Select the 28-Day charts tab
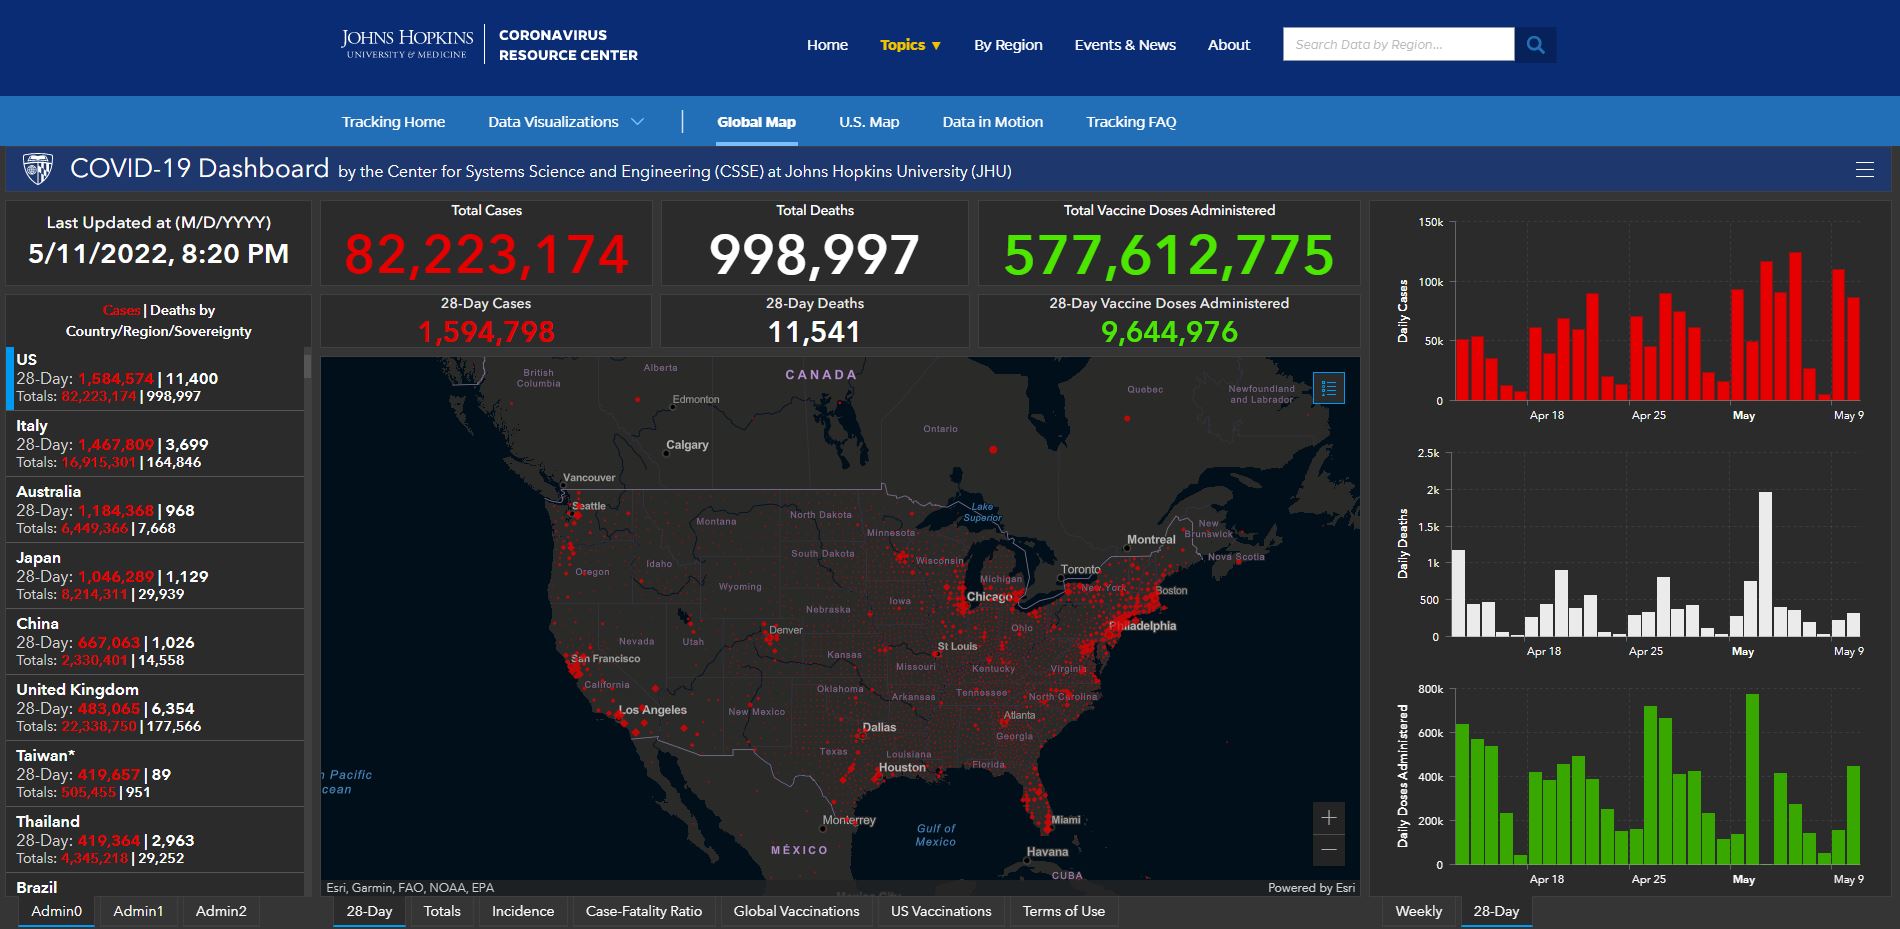This screenshot has width=1900, height=929. pos(1496,911)
